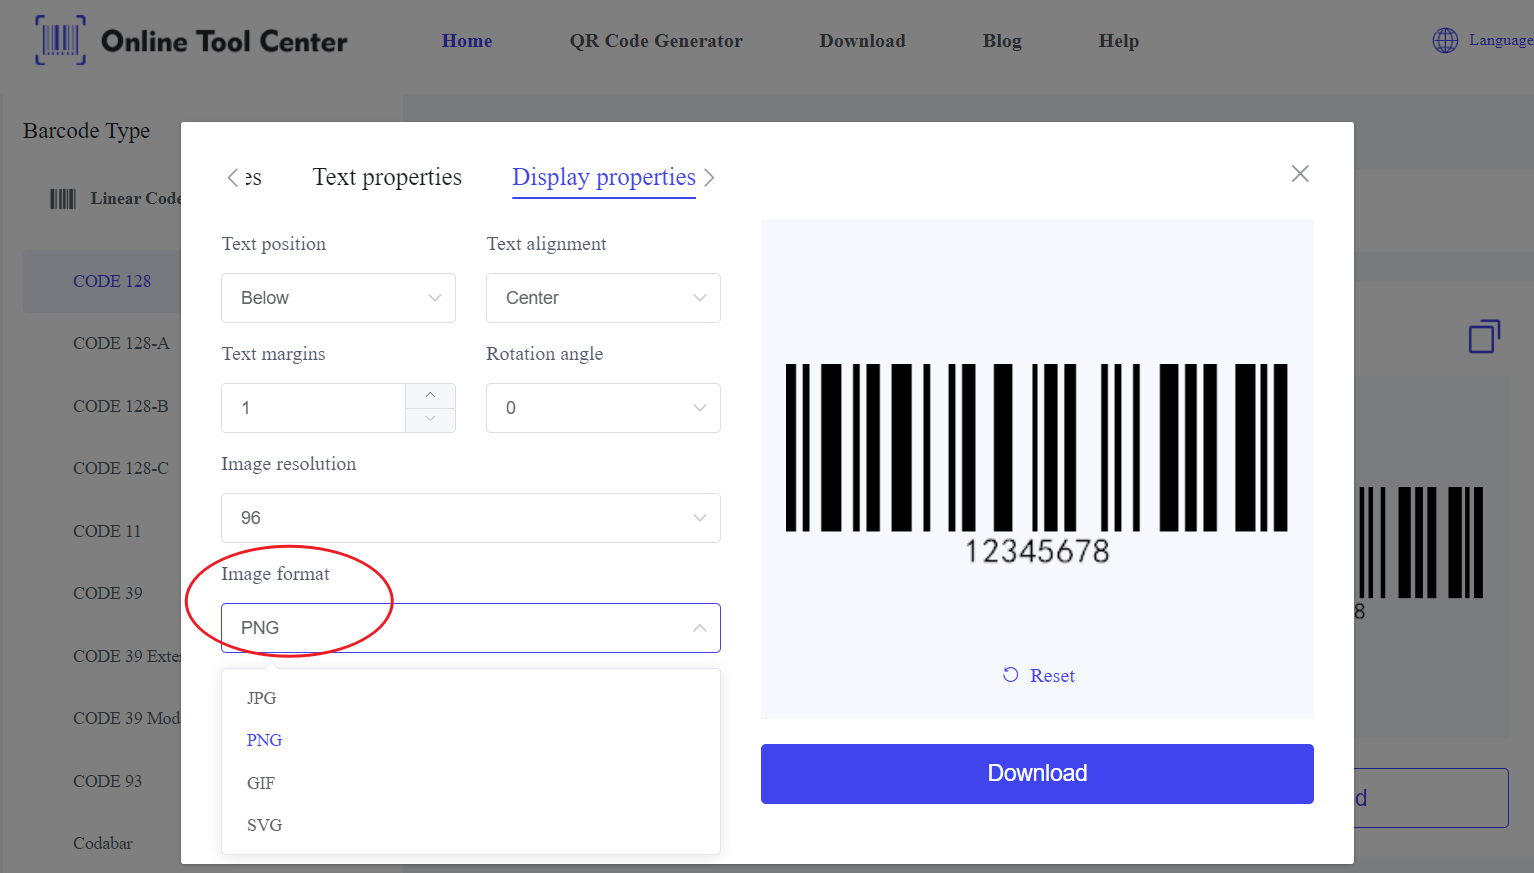This screenshot has width=1534, height=873.
Task: Select CODE 128-A barcode type
Action: point(121,343)
